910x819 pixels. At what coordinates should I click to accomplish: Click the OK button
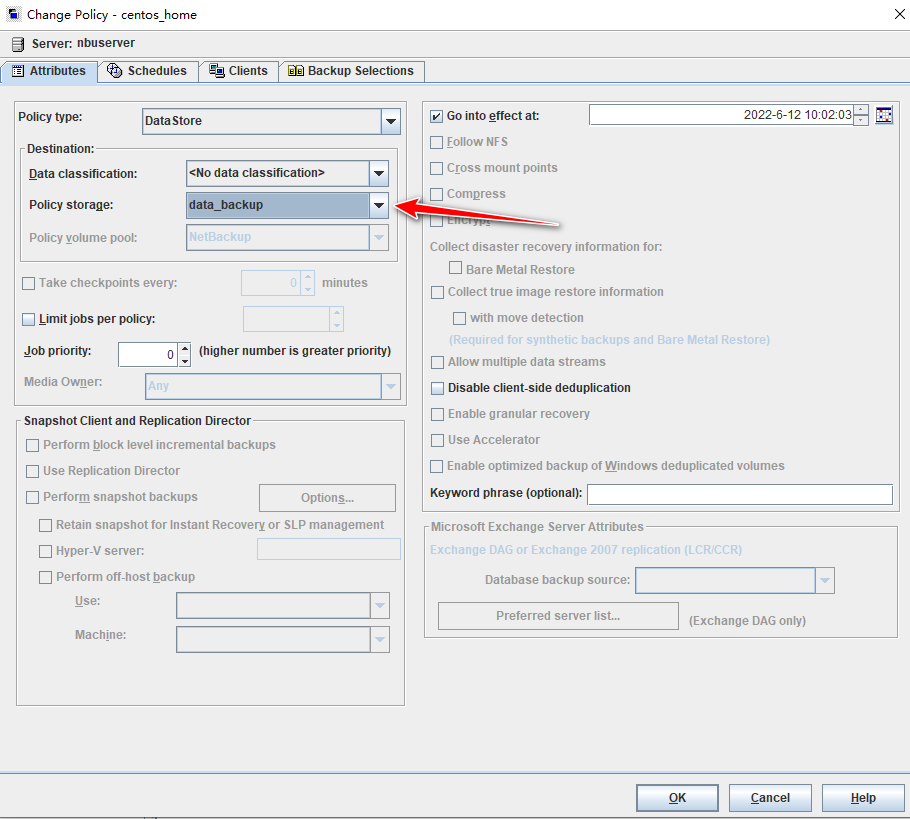coord(677,798)
